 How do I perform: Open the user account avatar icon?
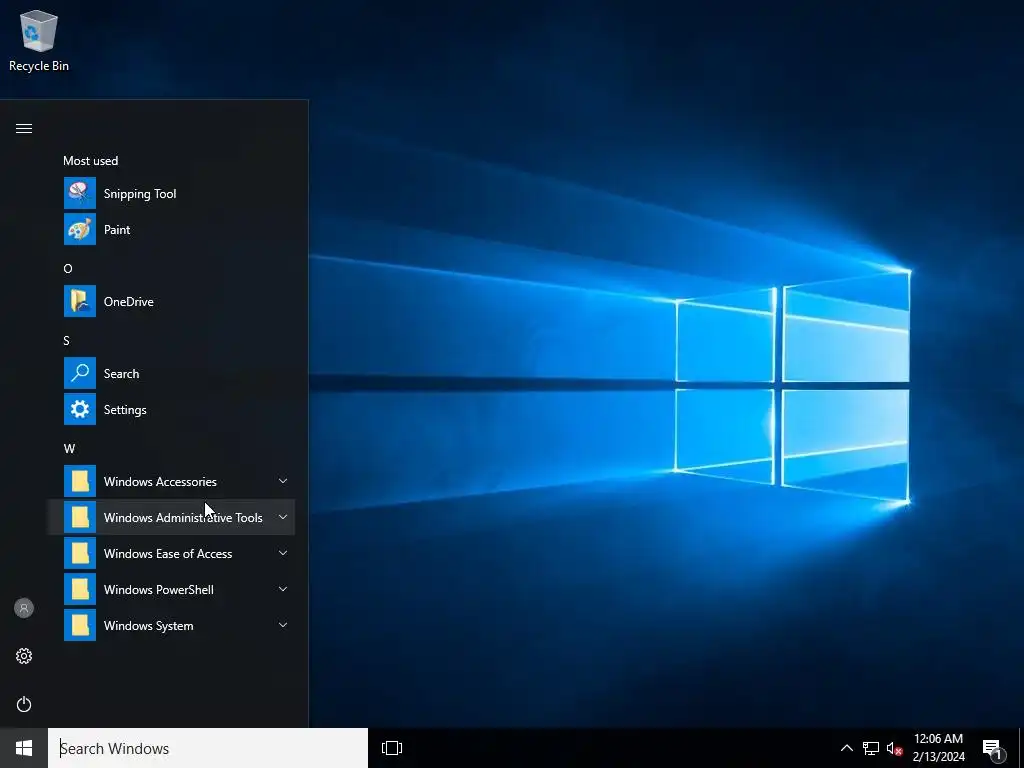tap(24, 608)
